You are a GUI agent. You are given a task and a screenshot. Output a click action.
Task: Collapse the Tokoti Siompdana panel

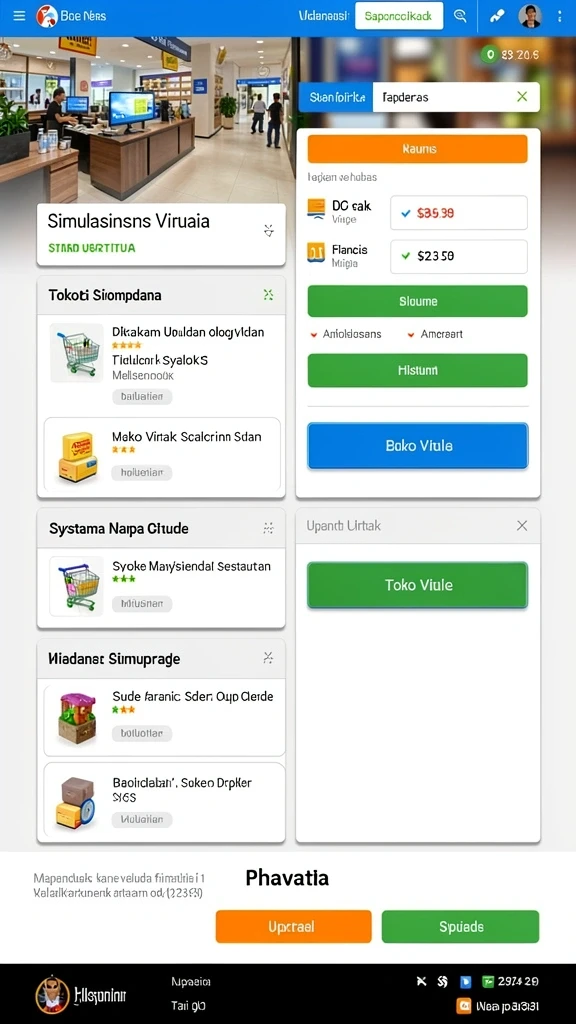click(268, 295)
